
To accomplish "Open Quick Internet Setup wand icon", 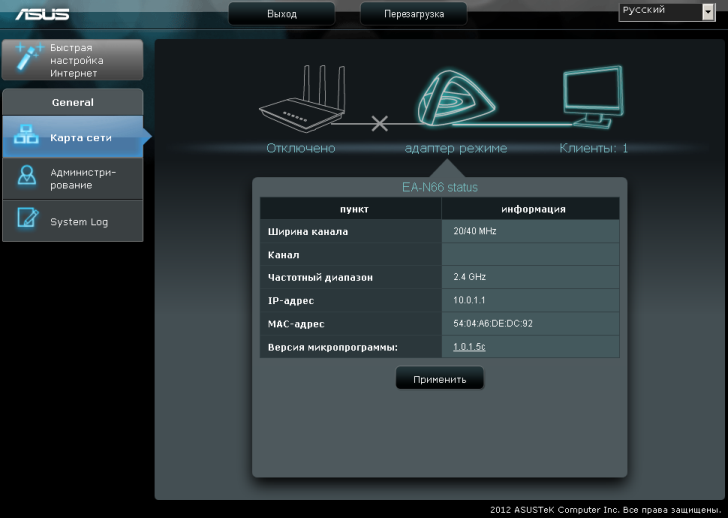I will pos(24,60).
